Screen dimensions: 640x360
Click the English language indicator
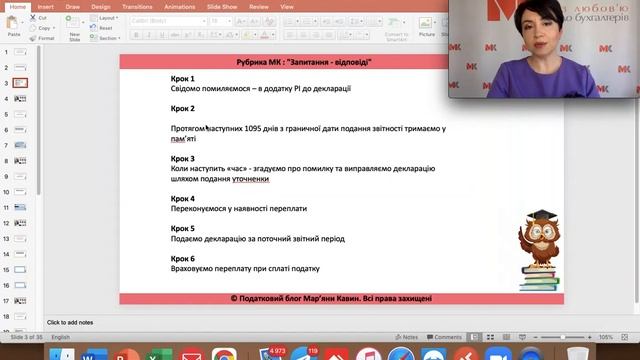pos(60,337)
